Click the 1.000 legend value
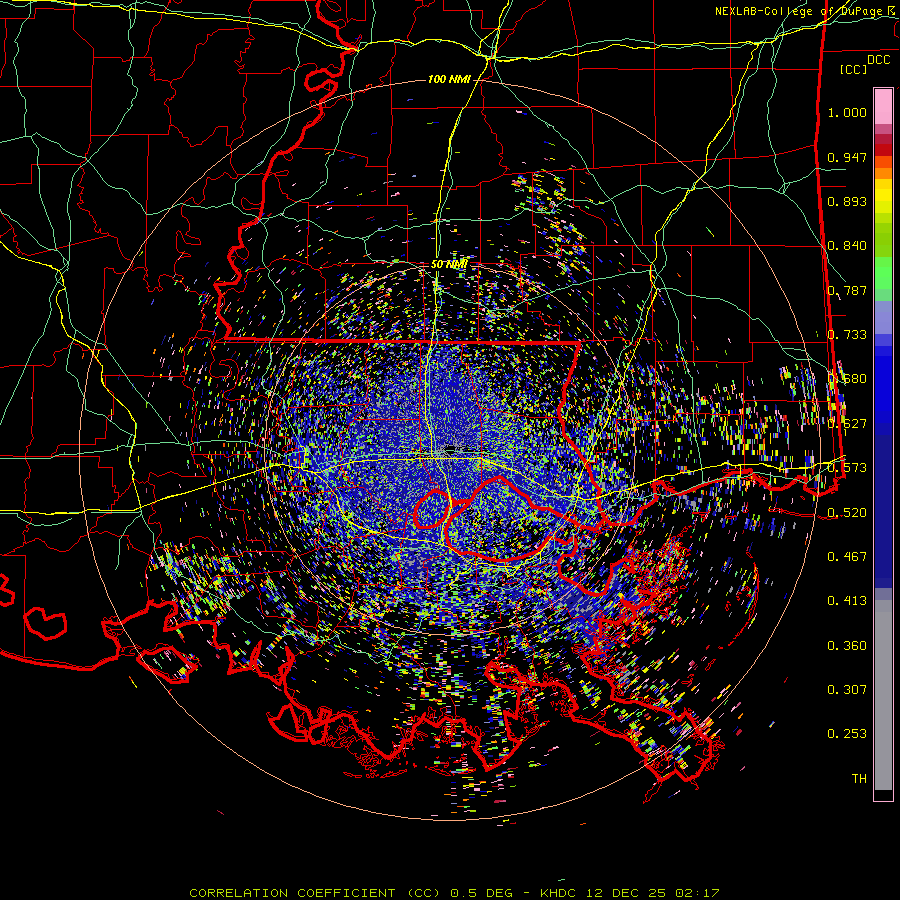The width and height of the screenshot is (900, 900). tap(847, 112)
